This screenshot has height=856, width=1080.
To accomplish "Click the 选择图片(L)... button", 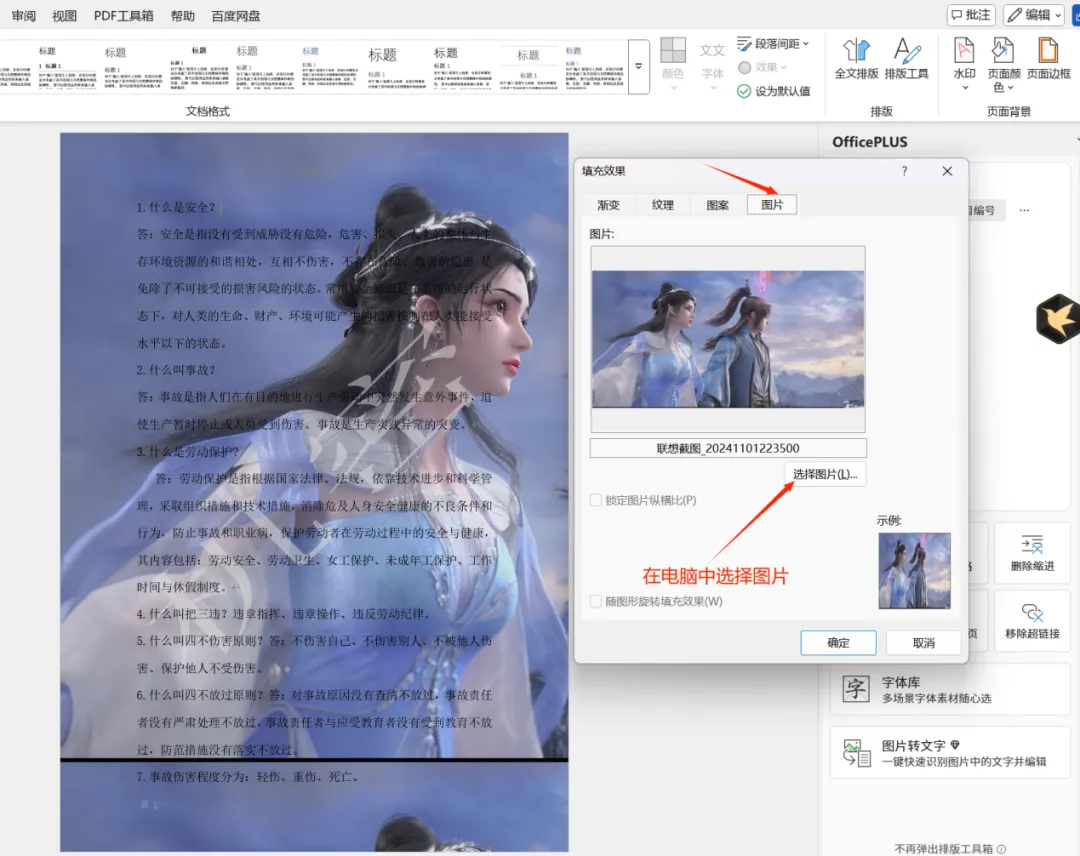I will pyautogui.click(x=824, y=474).
